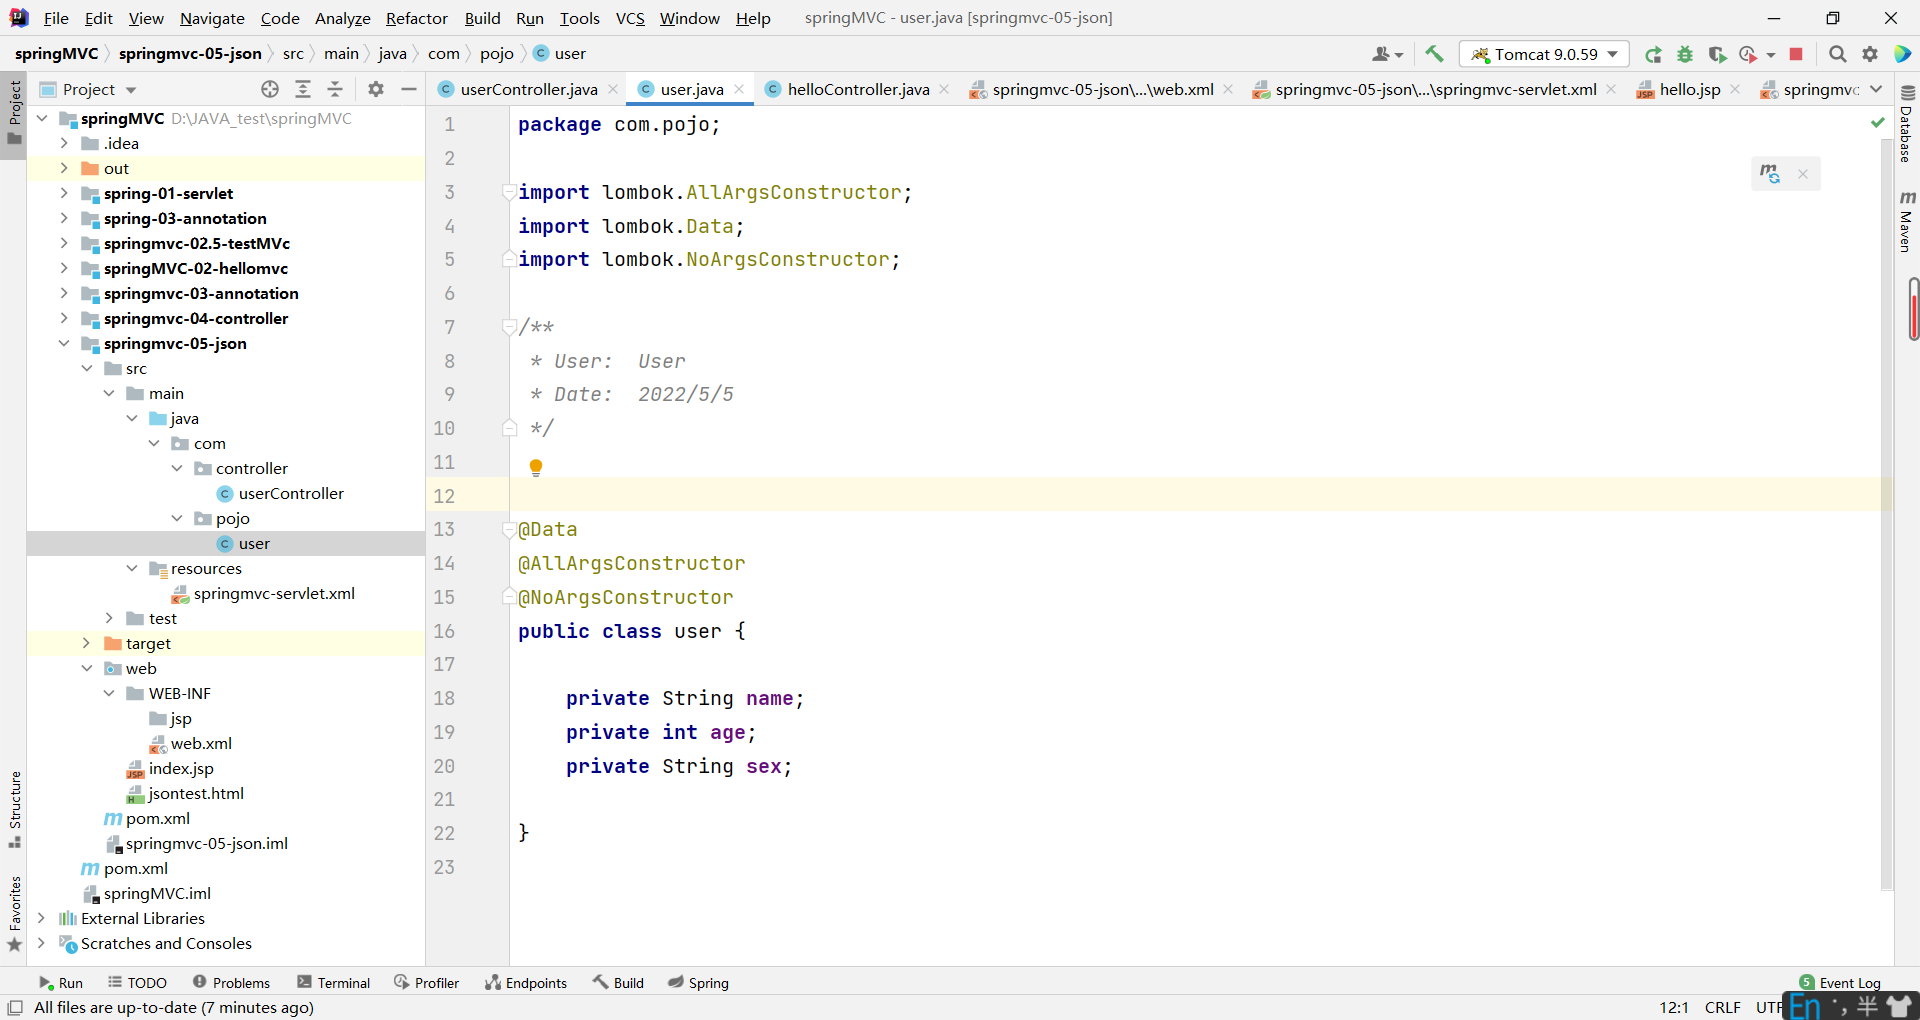
Task: Open Project panel options gear
Action: pos(376,89)
